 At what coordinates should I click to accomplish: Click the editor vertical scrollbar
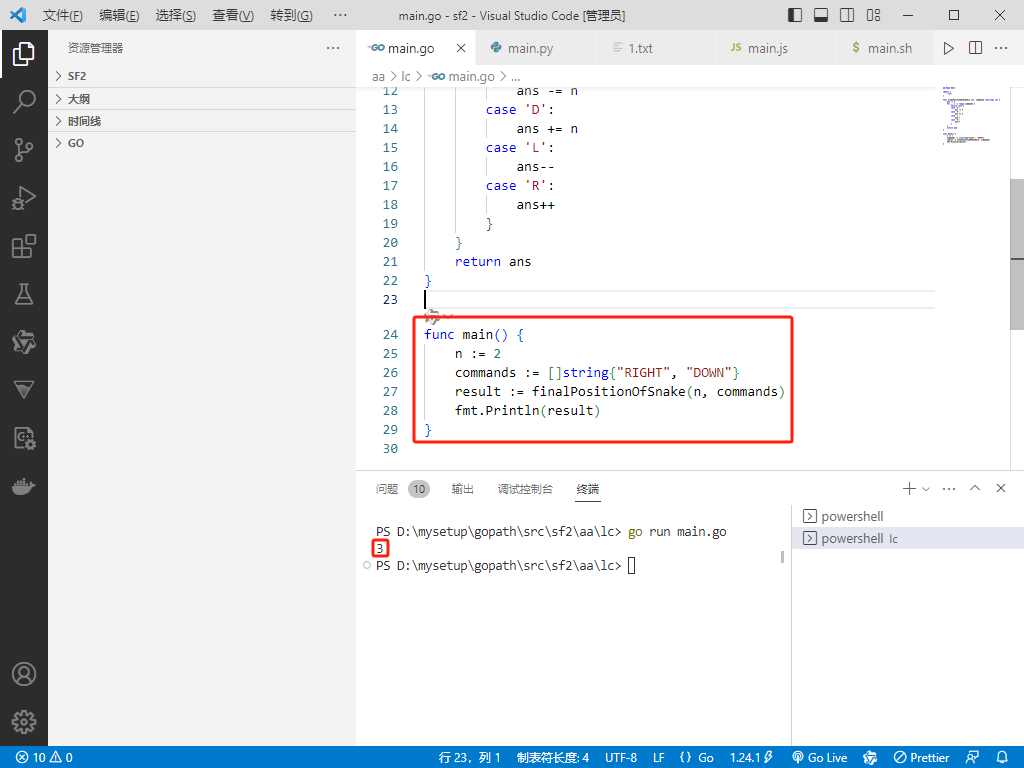coord(1017,255)
